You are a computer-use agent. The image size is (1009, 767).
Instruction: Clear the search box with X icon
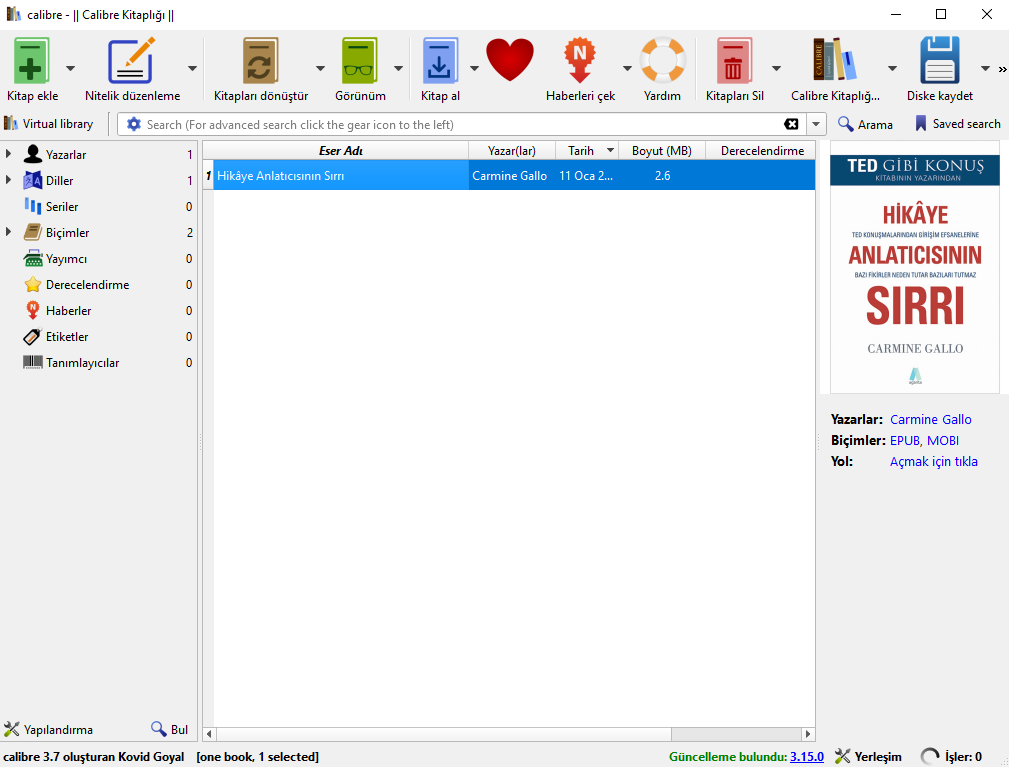click(x=791, y=124)
